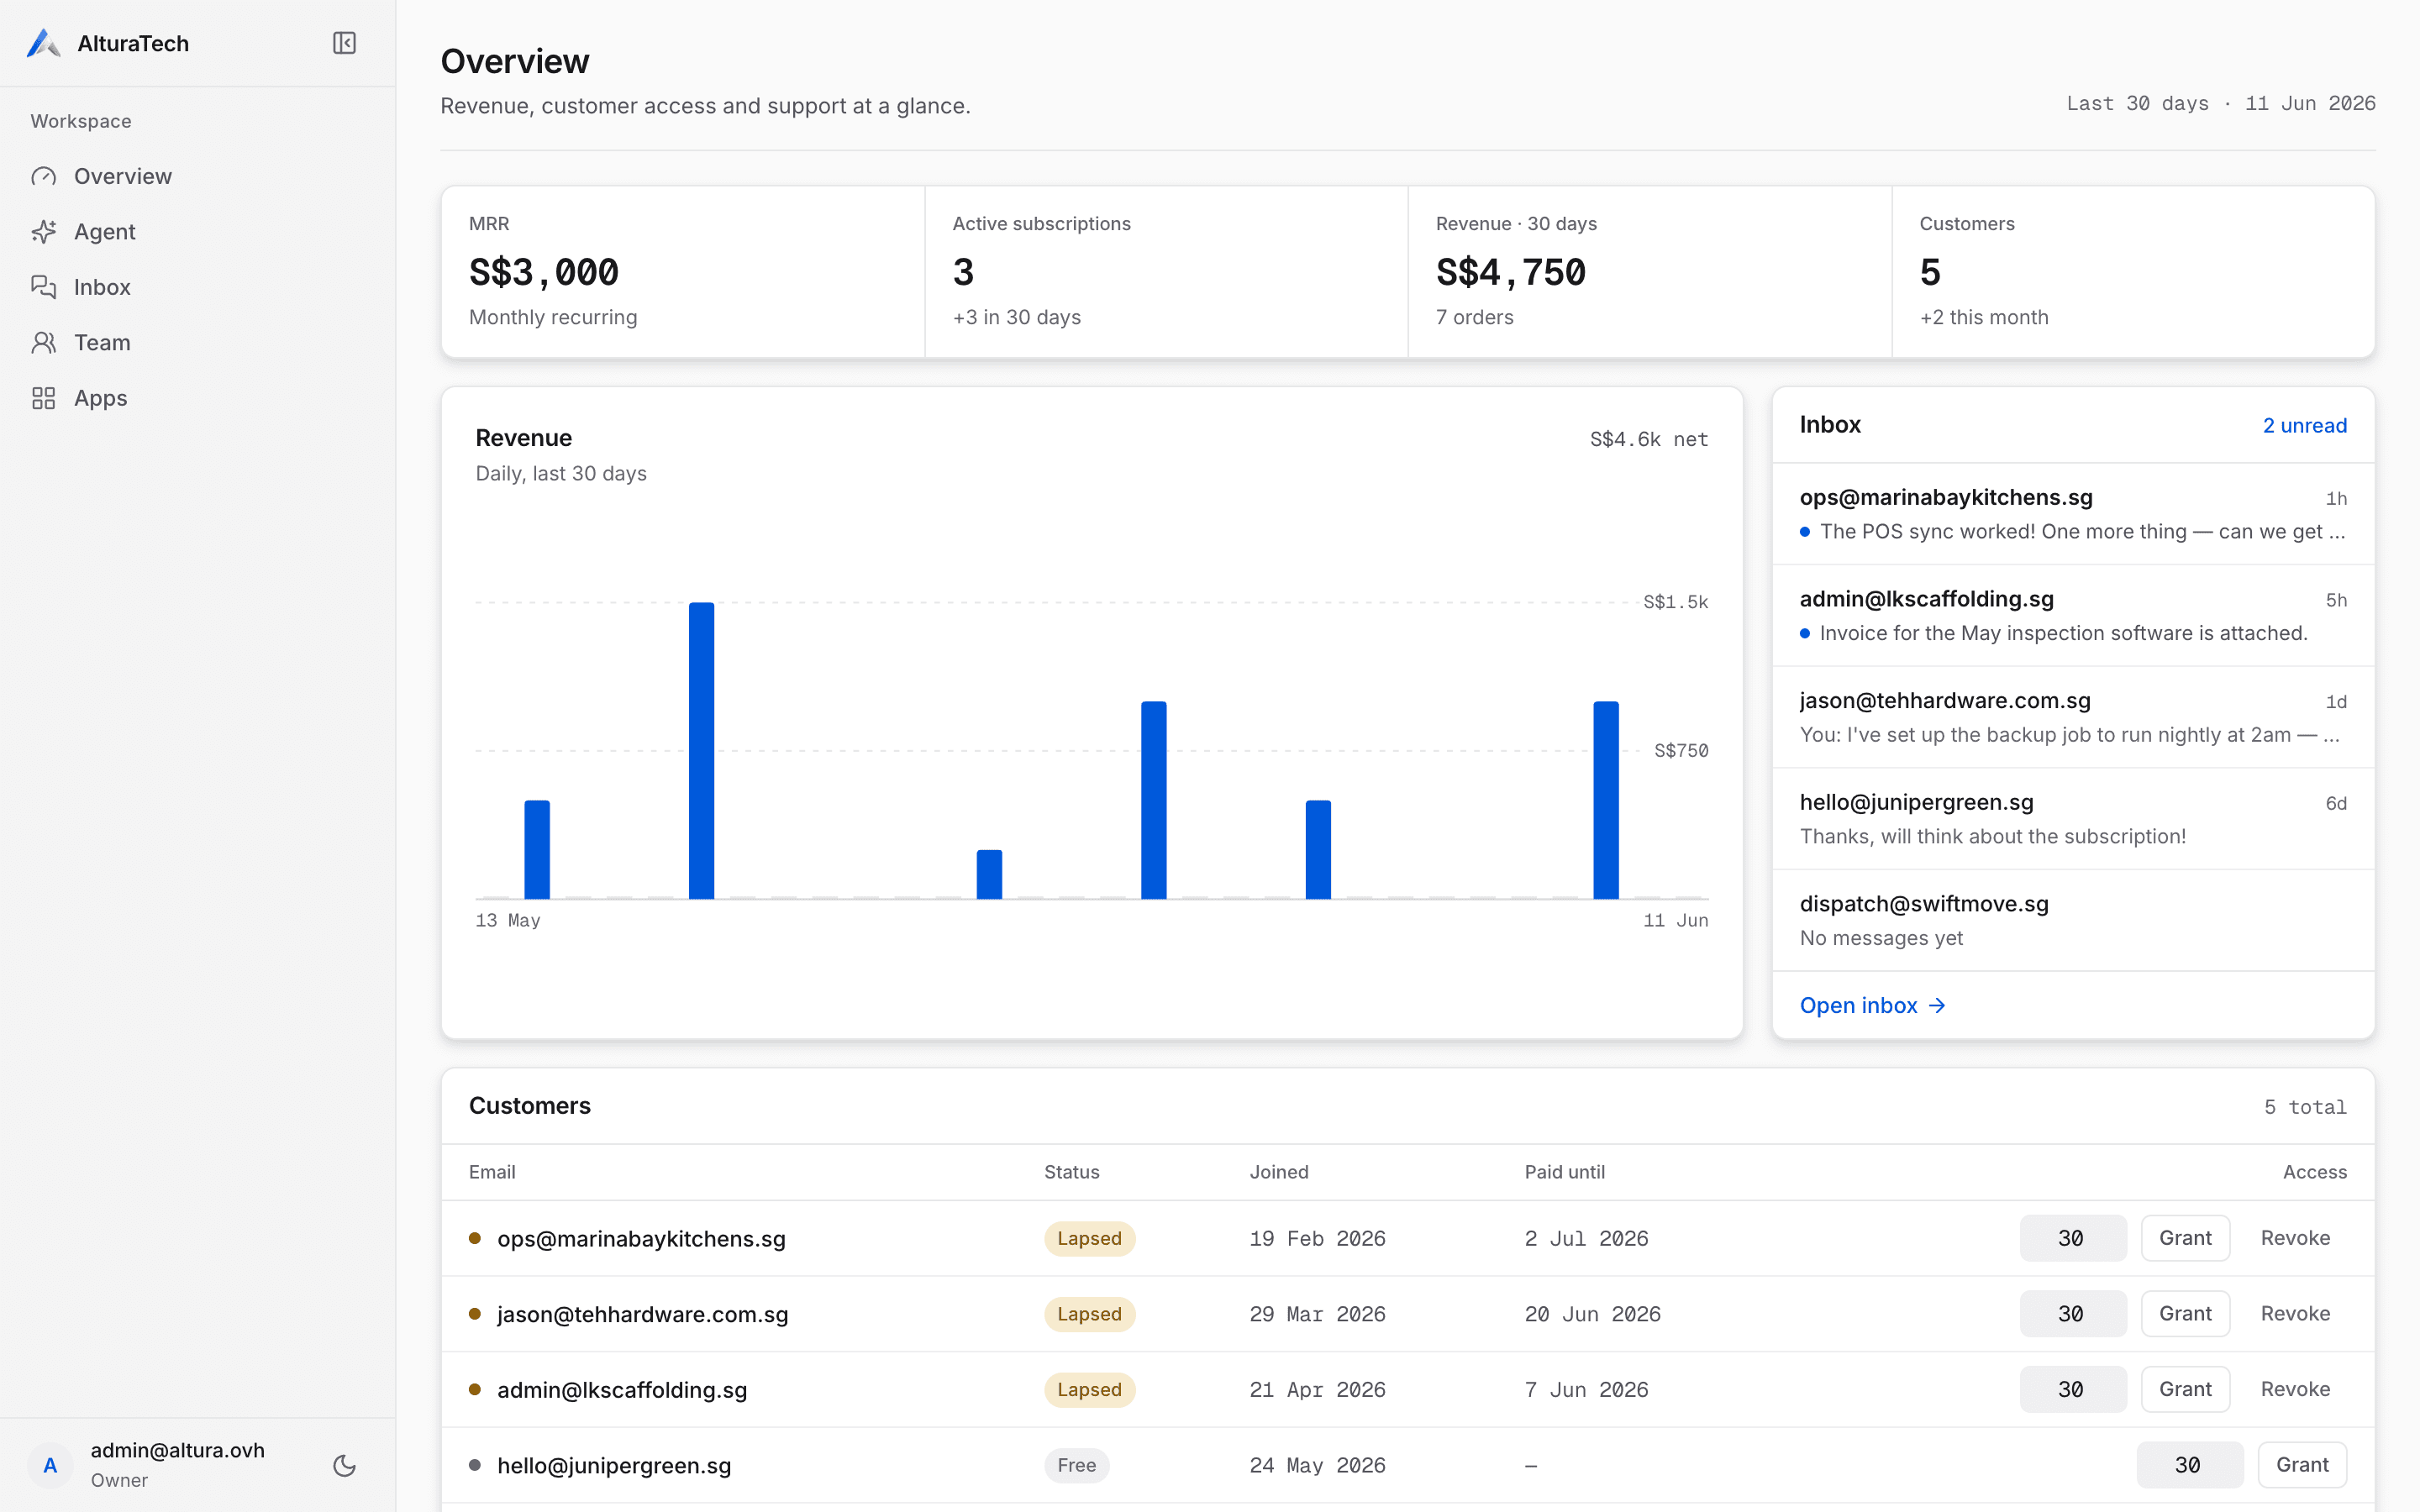Revoke access for jason@tehhardware.com.sg

2295,1313
